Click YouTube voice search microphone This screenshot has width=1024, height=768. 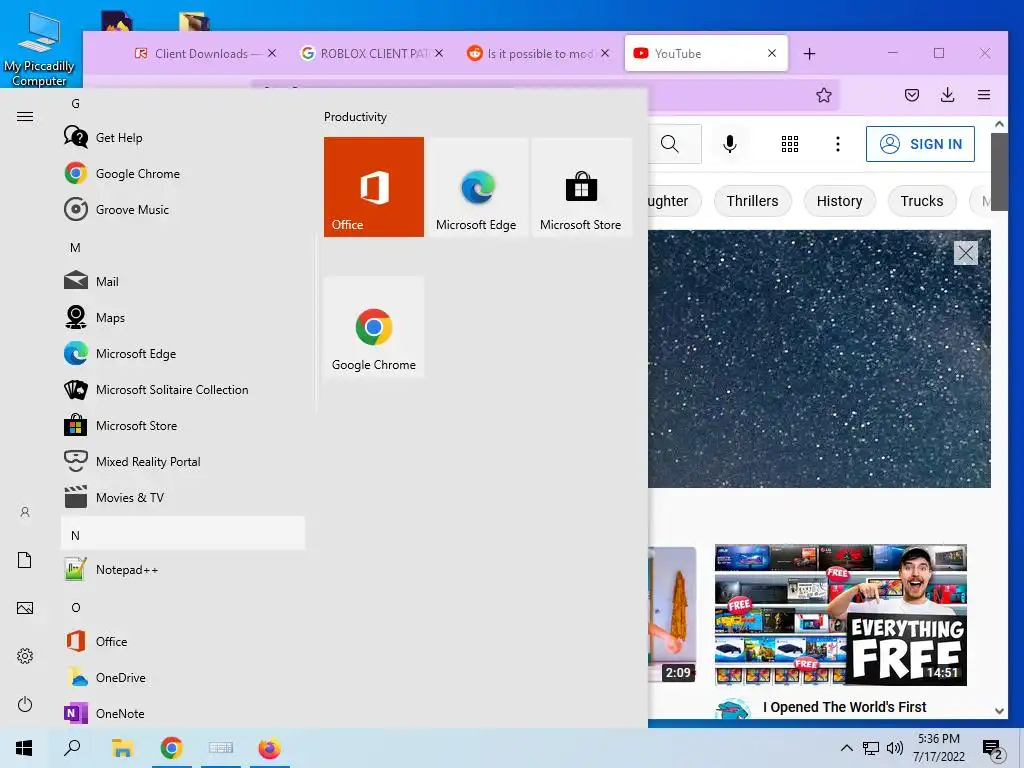coord(730,144)
